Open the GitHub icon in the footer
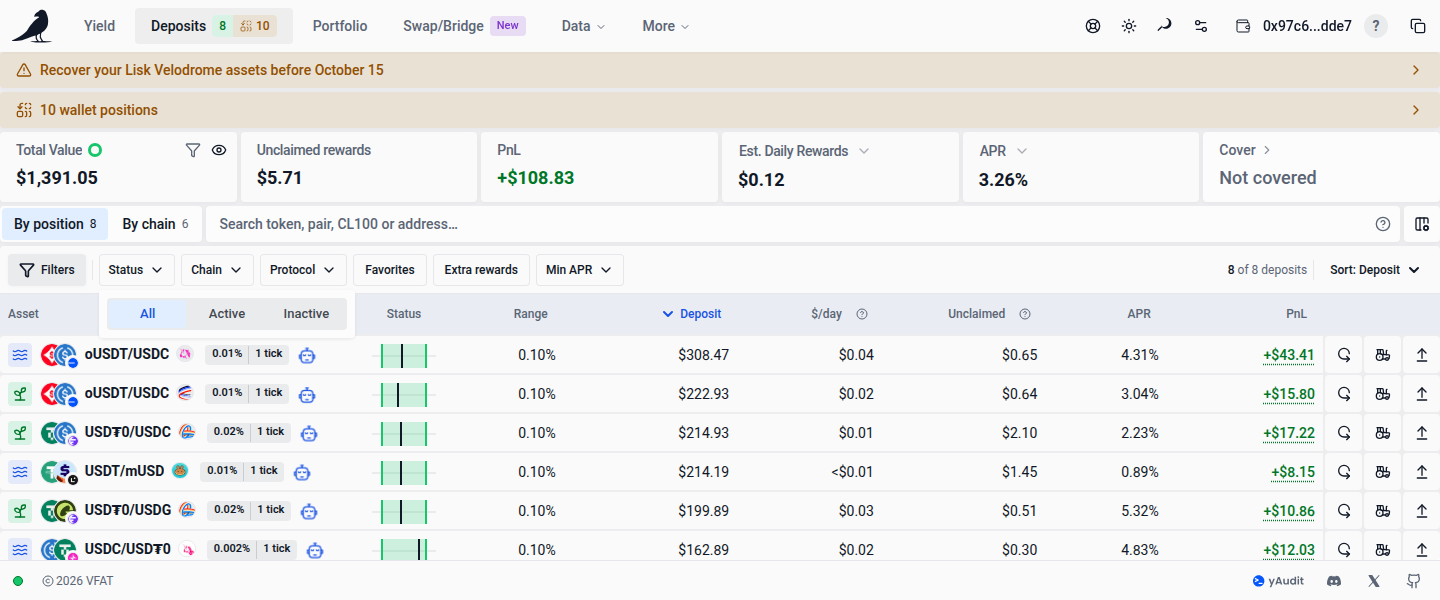 [x=1413, y=581]
